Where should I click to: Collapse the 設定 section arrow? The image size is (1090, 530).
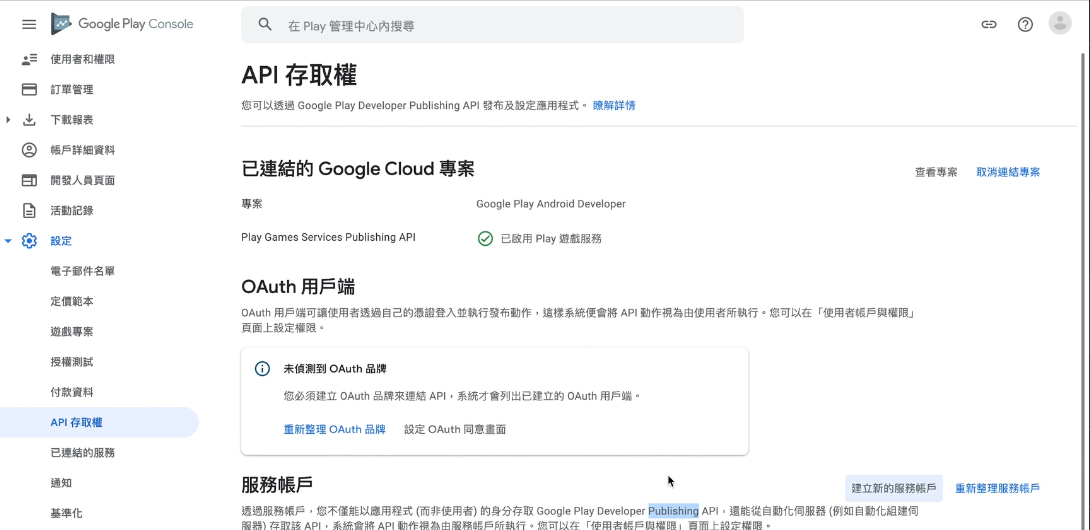click(8, 241)
